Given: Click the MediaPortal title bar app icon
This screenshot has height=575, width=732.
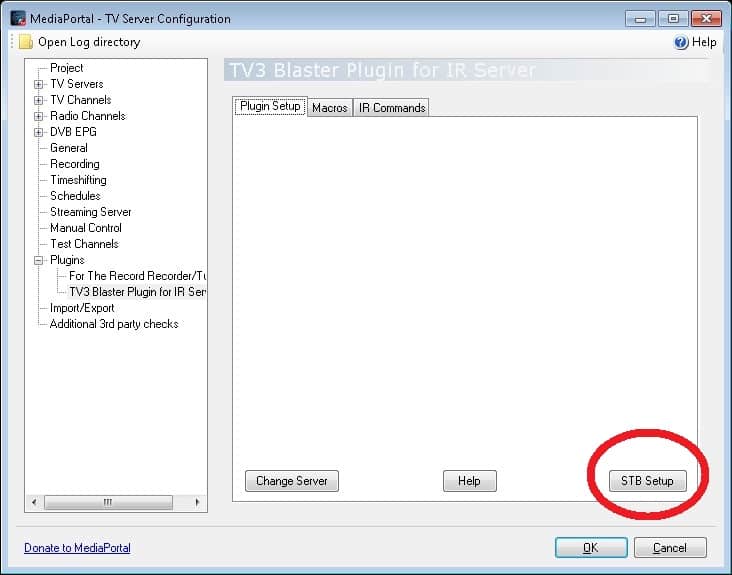Looking at the screenshot, I should pyautogui.click(x=18, y=18).
